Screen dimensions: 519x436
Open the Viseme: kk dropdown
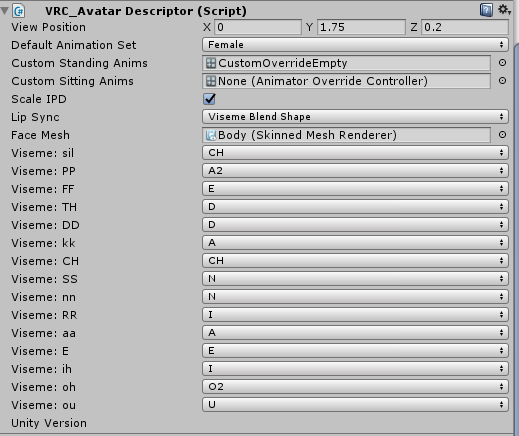355,243
